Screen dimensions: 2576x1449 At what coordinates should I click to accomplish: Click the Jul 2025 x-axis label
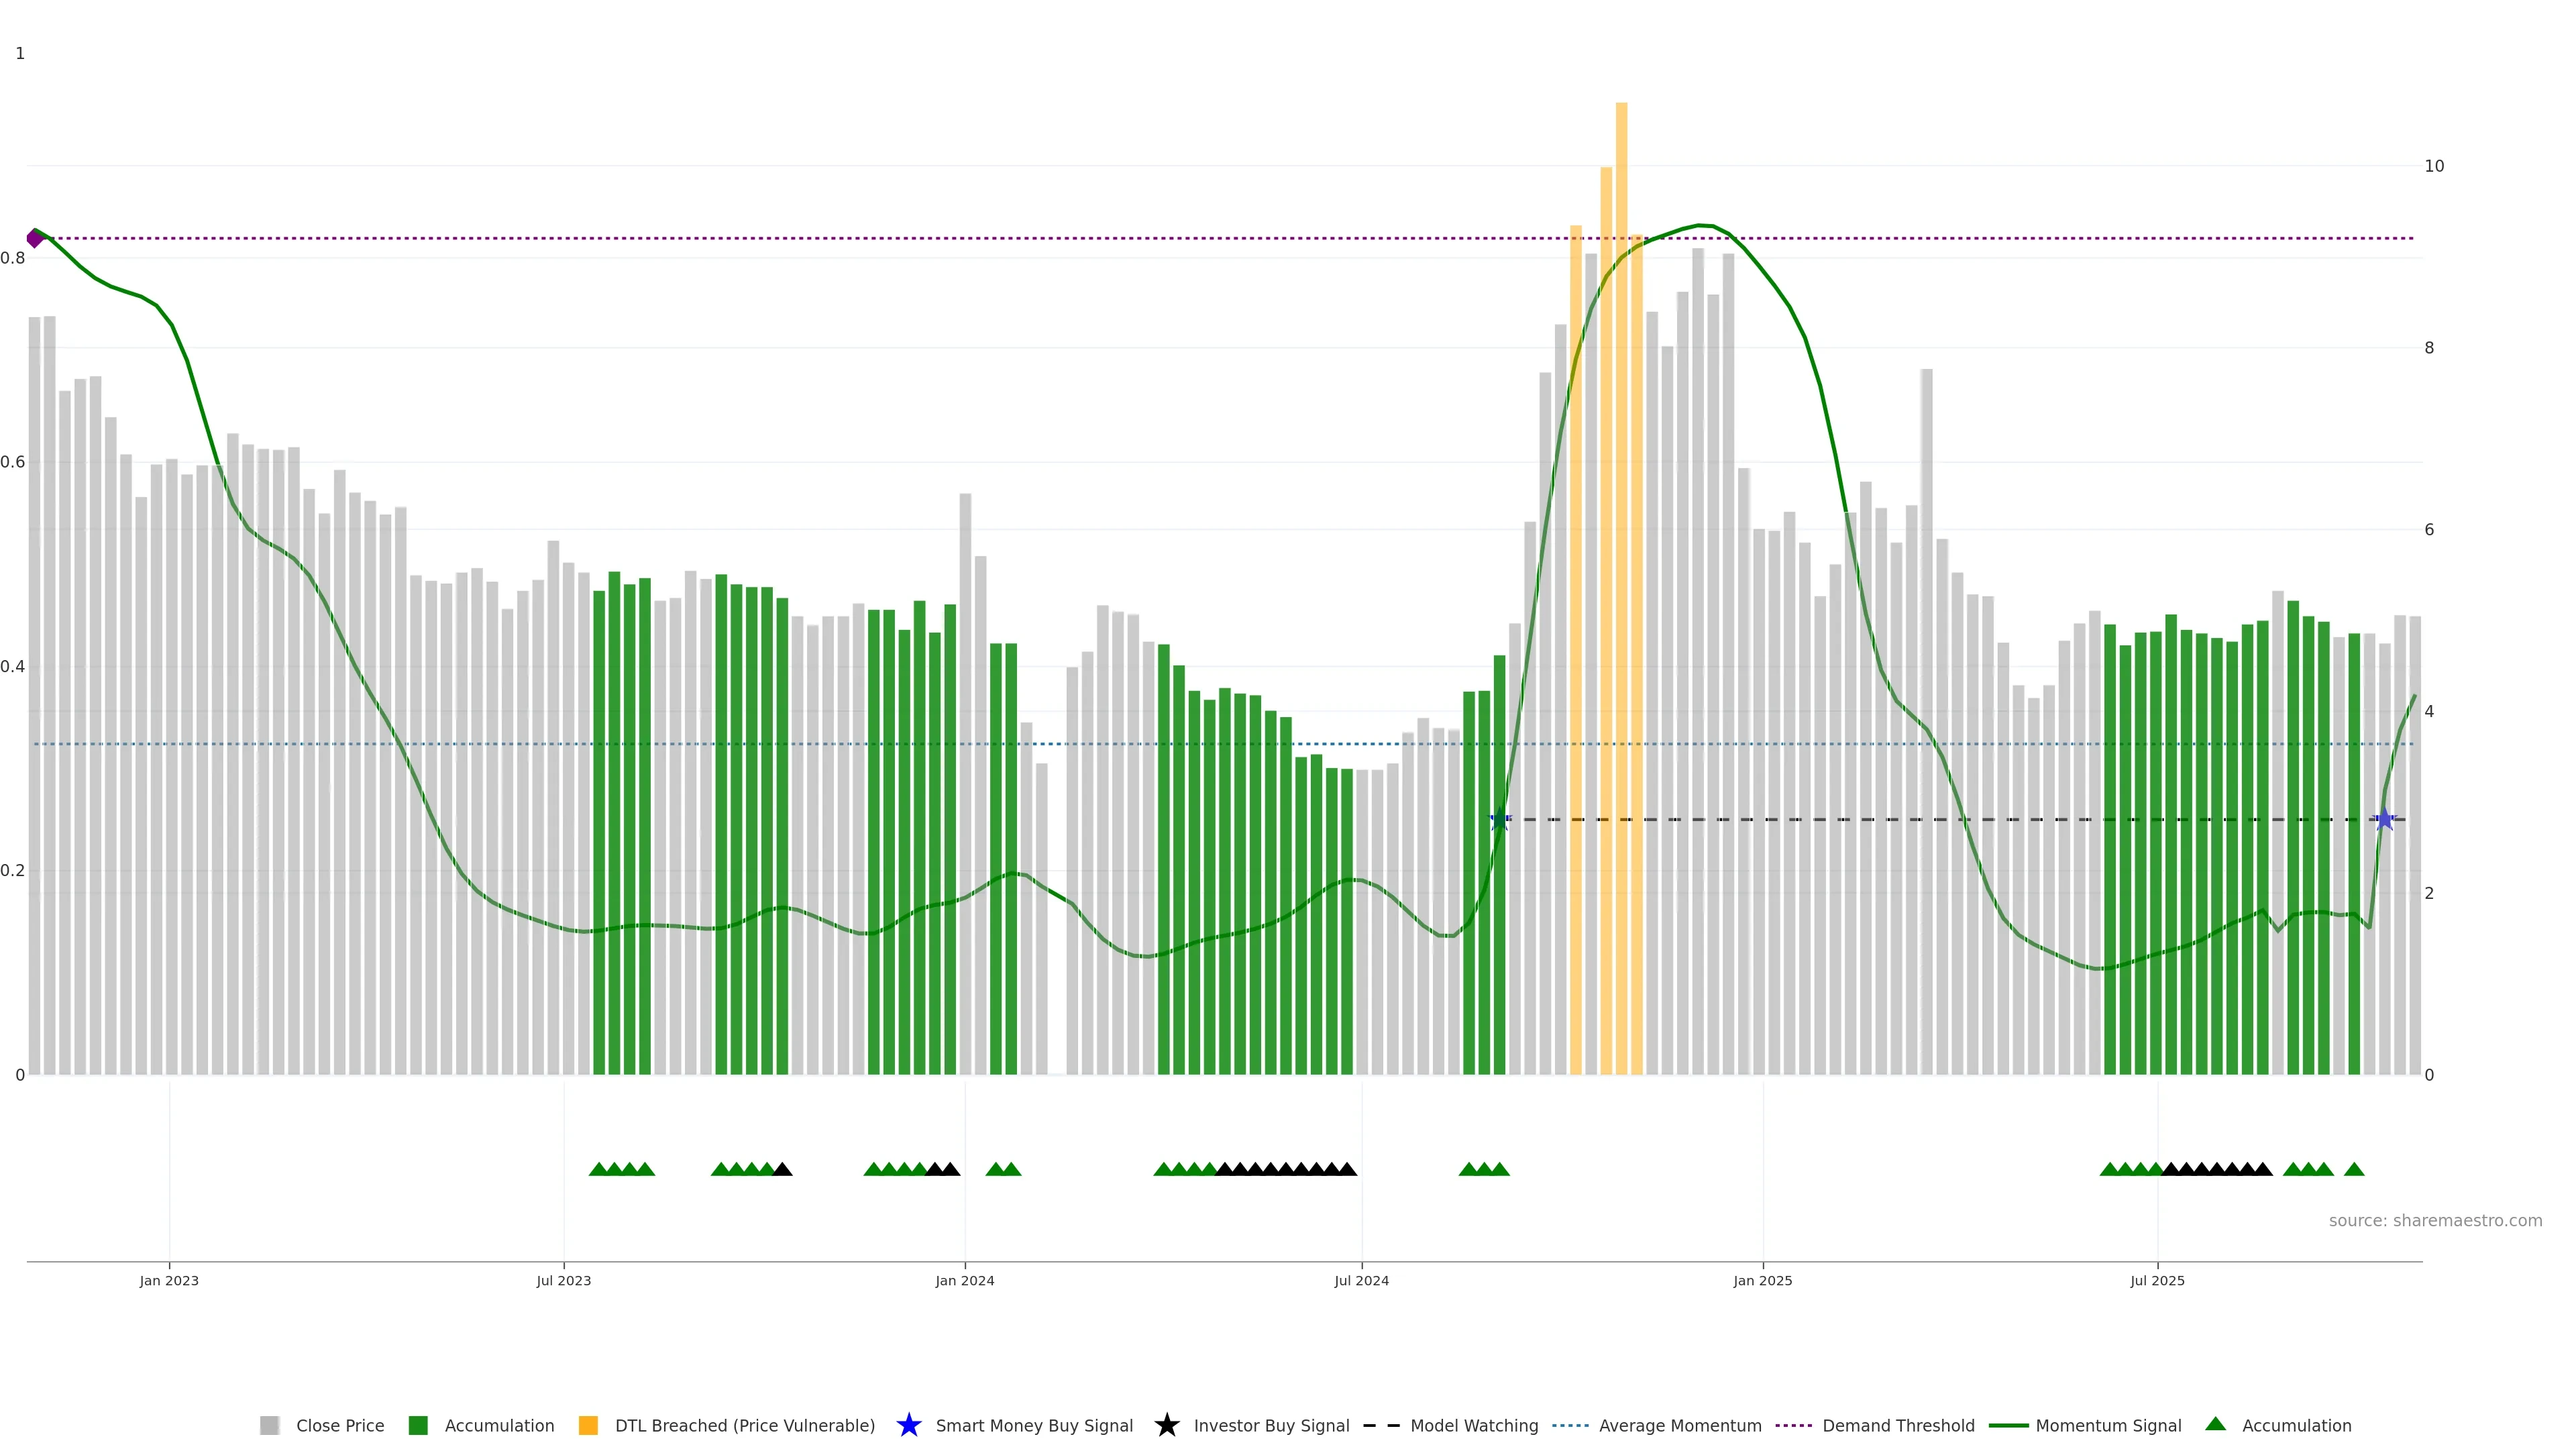point(2157,1280)
